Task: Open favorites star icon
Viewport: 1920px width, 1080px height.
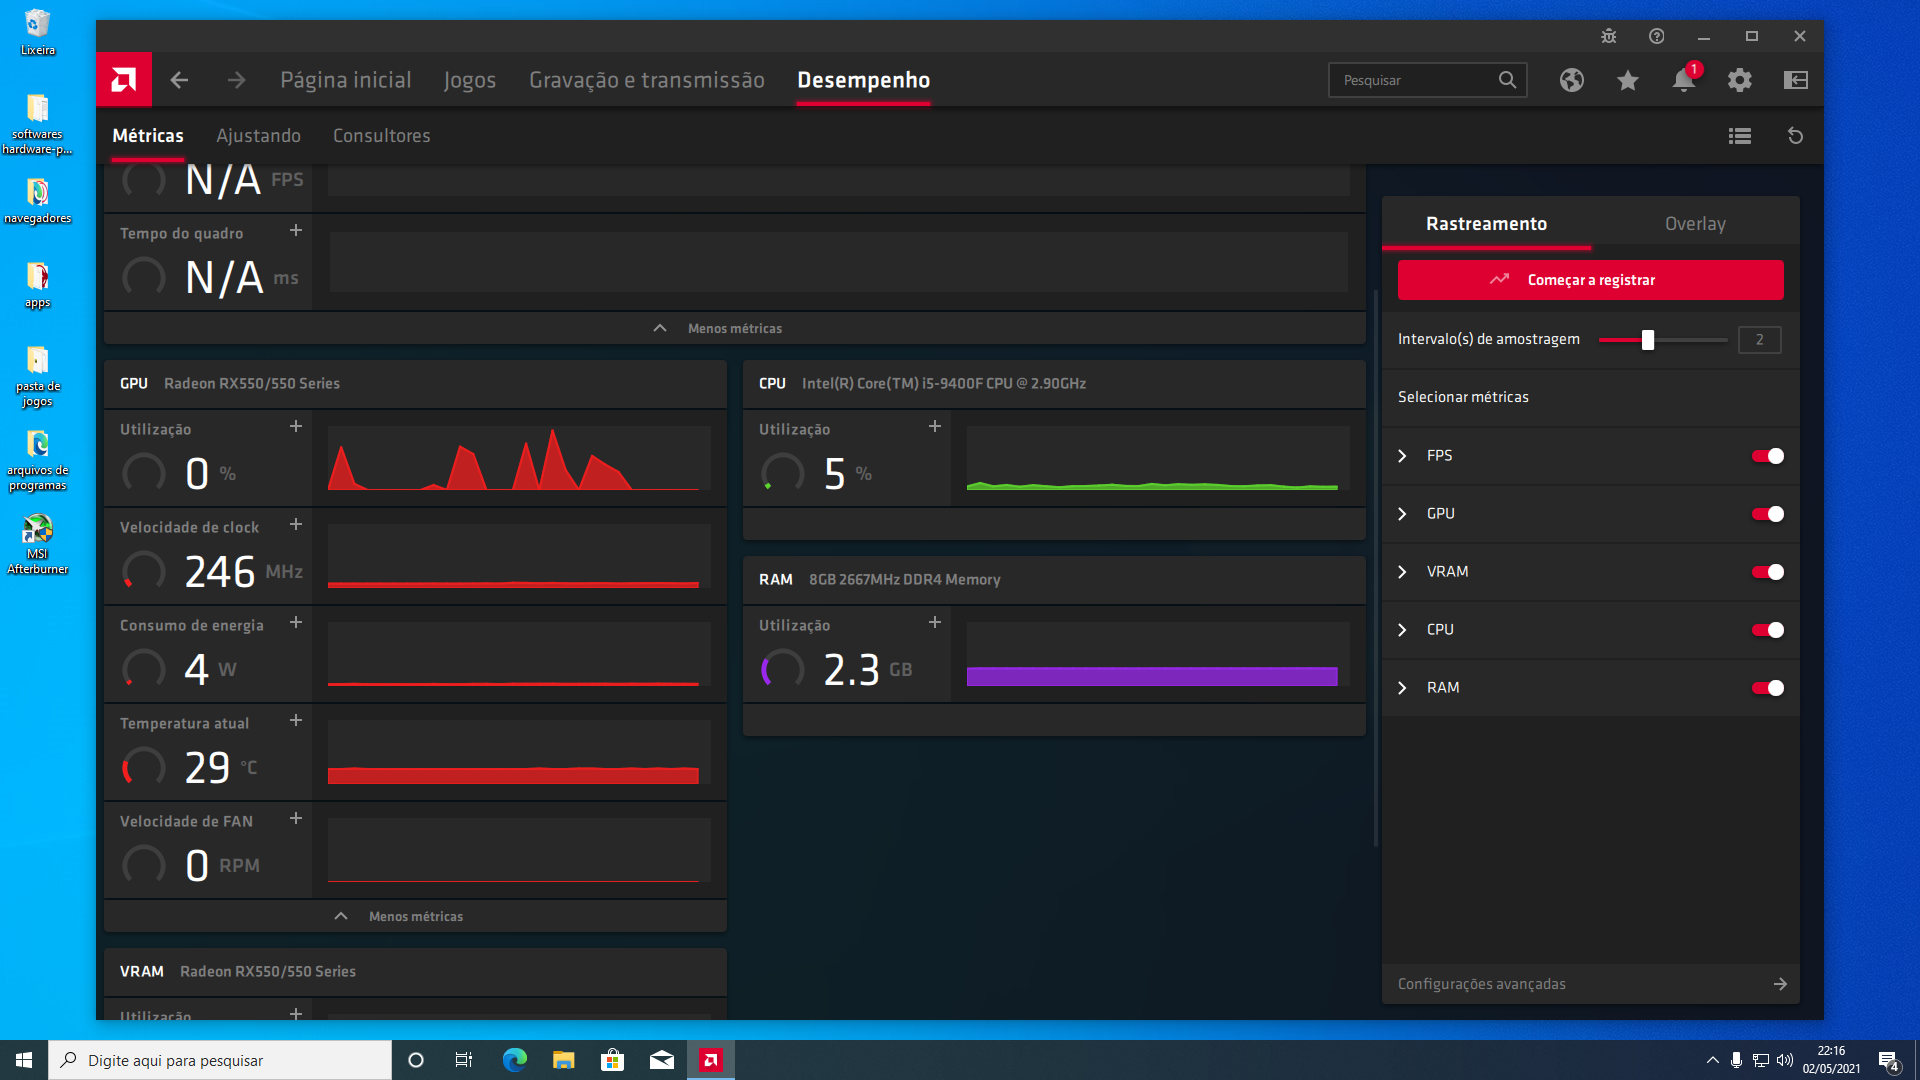Action: coord(1628,80)
